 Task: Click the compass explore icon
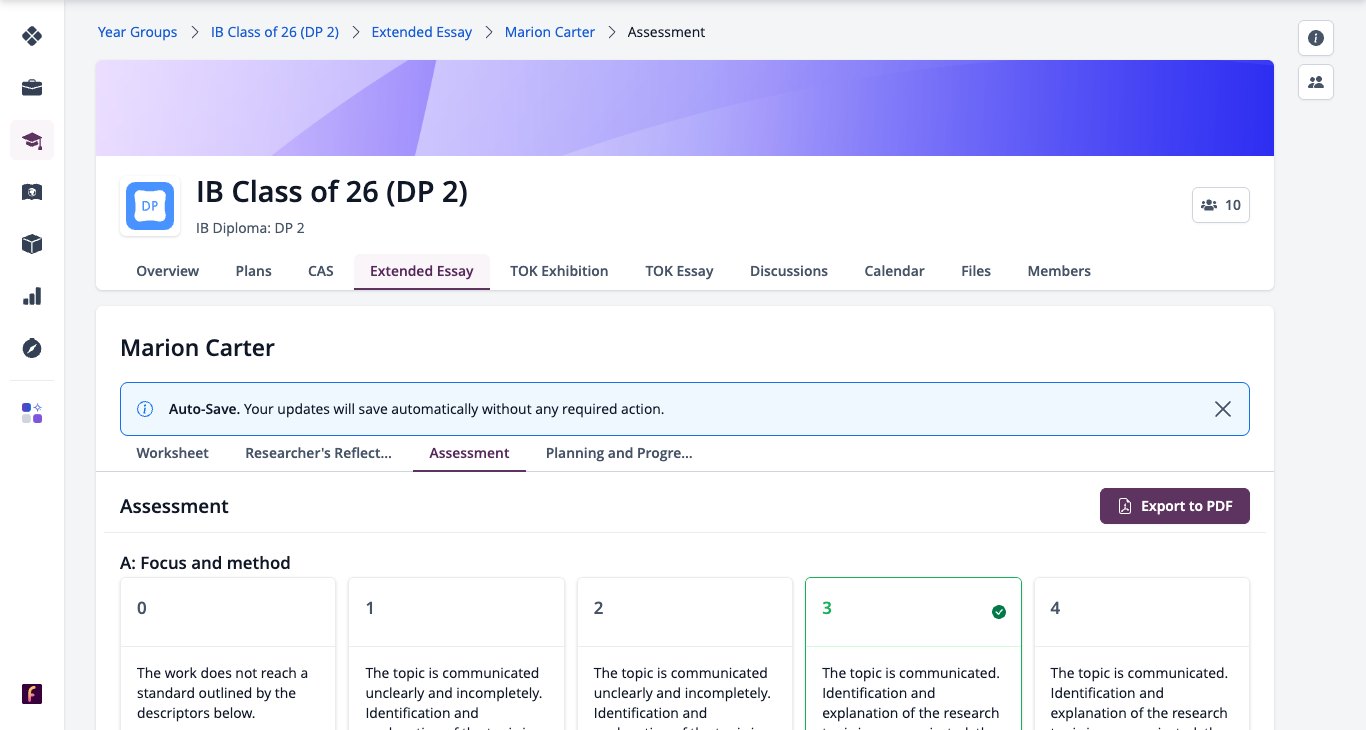[32, 348]
